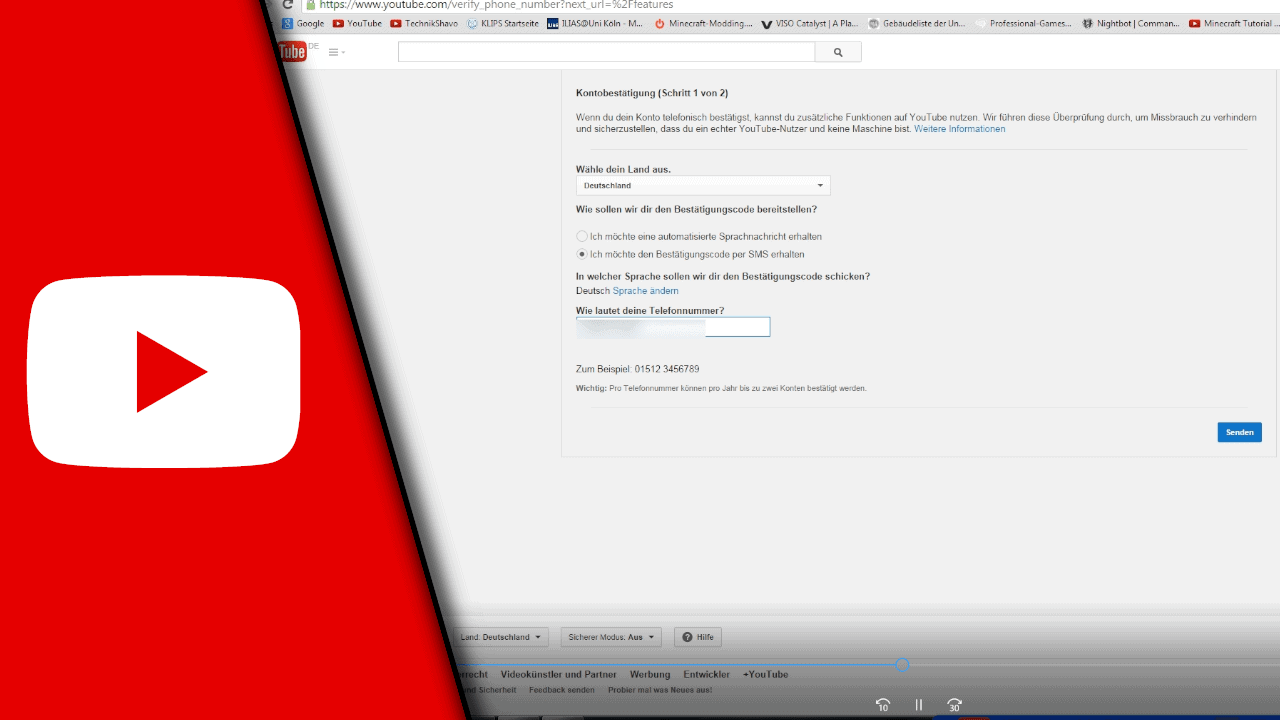1280x720 pixels.
Task: Click the green padlock in address bar
Action: pyautogui.click(x=310, y=5)
